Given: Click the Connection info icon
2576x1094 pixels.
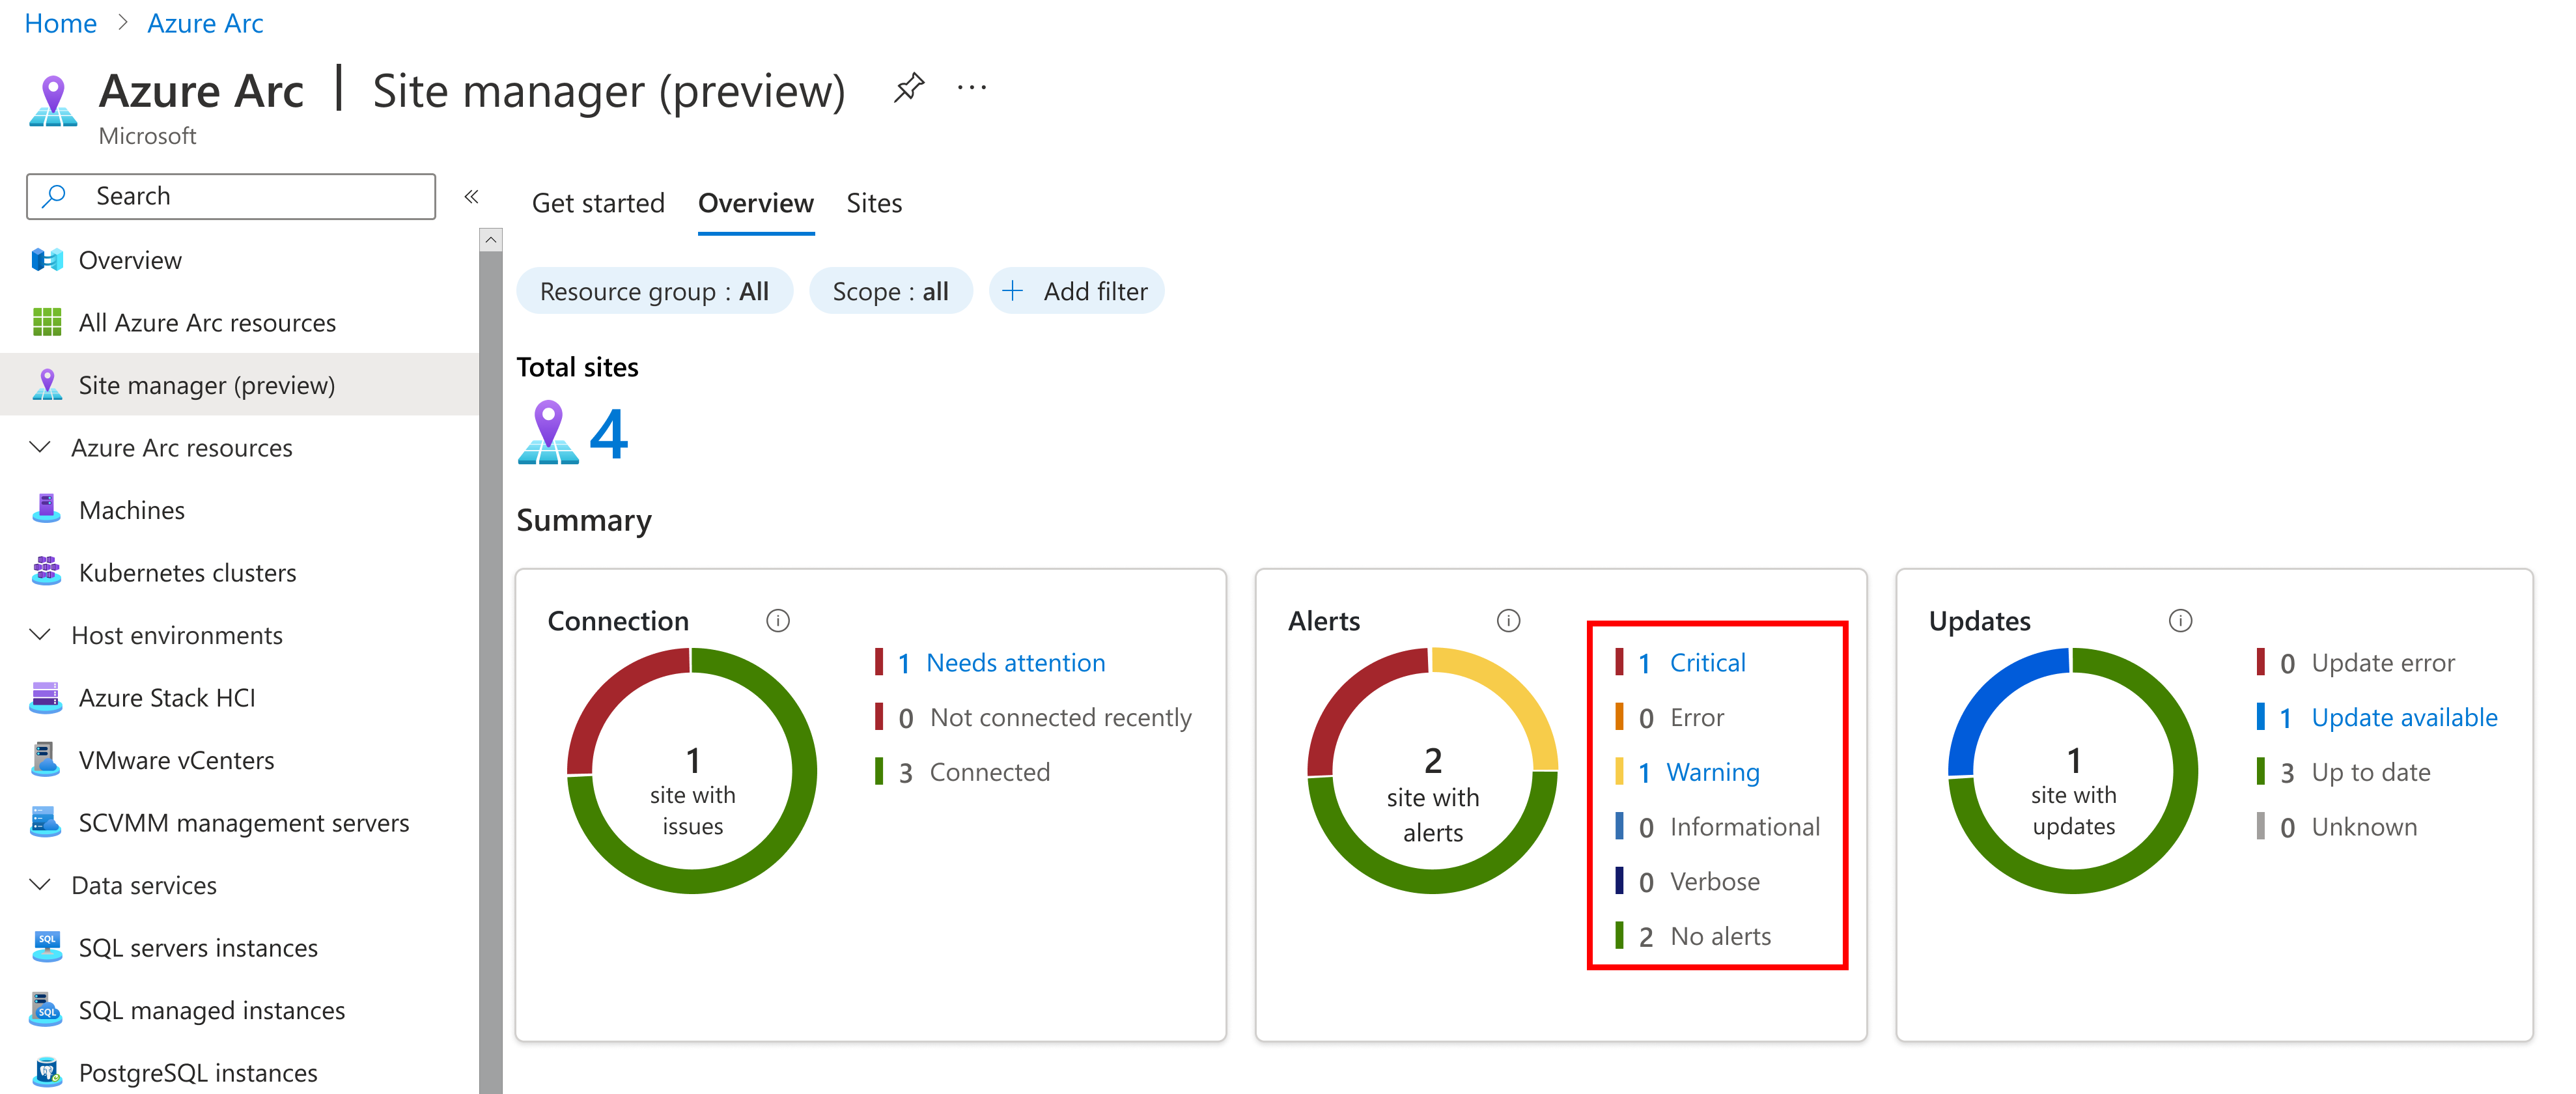Looking at the screenshot, I should coord(777,621).
